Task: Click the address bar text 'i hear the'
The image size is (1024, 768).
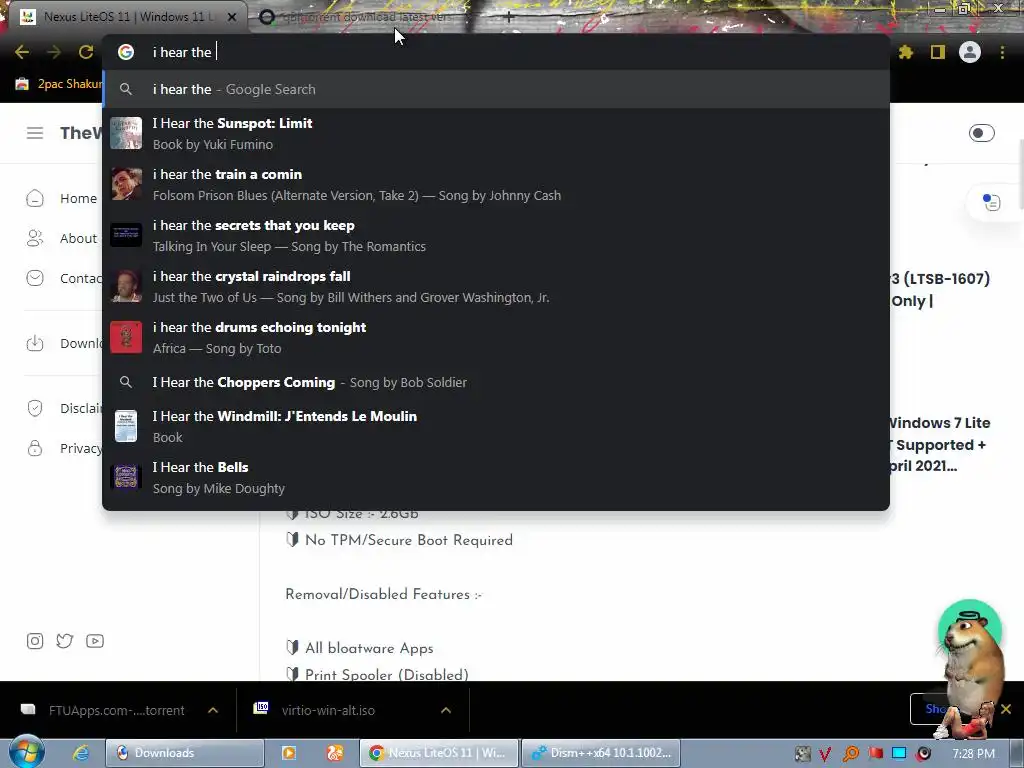Action: (x=182, y=52)
